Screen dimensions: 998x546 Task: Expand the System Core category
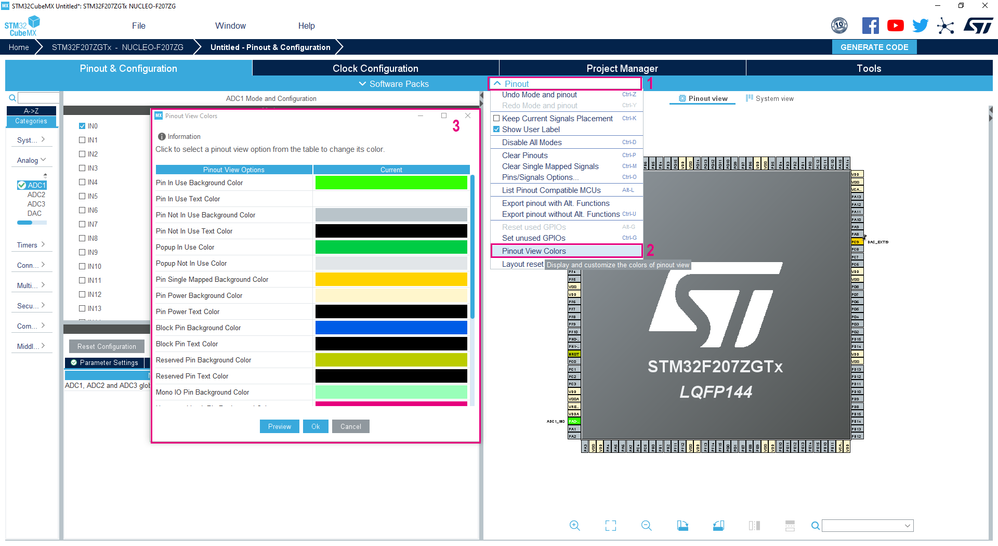[31, 140]
